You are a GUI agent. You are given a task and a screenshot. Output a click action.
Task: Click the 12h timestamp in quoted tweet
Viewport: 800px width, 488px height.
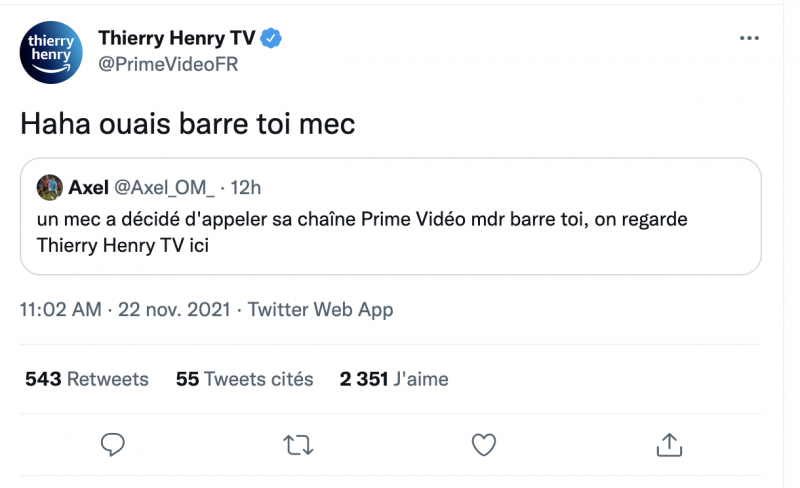point(246,187)
